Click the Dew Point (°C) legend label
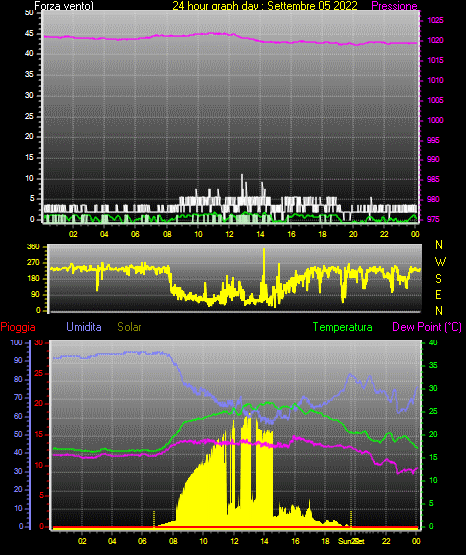Image resolution: width=466 pixels, height=555 pixels. pos(427,327)
